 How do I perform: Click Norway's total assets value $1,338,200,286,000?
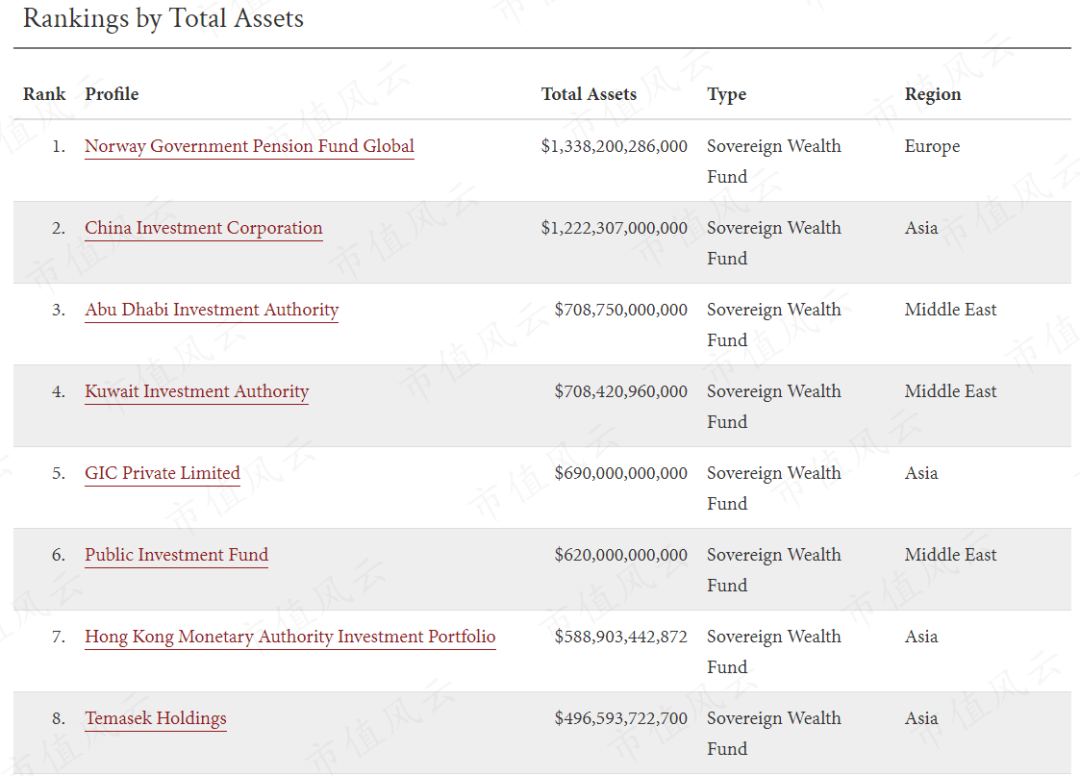point(614,146)
